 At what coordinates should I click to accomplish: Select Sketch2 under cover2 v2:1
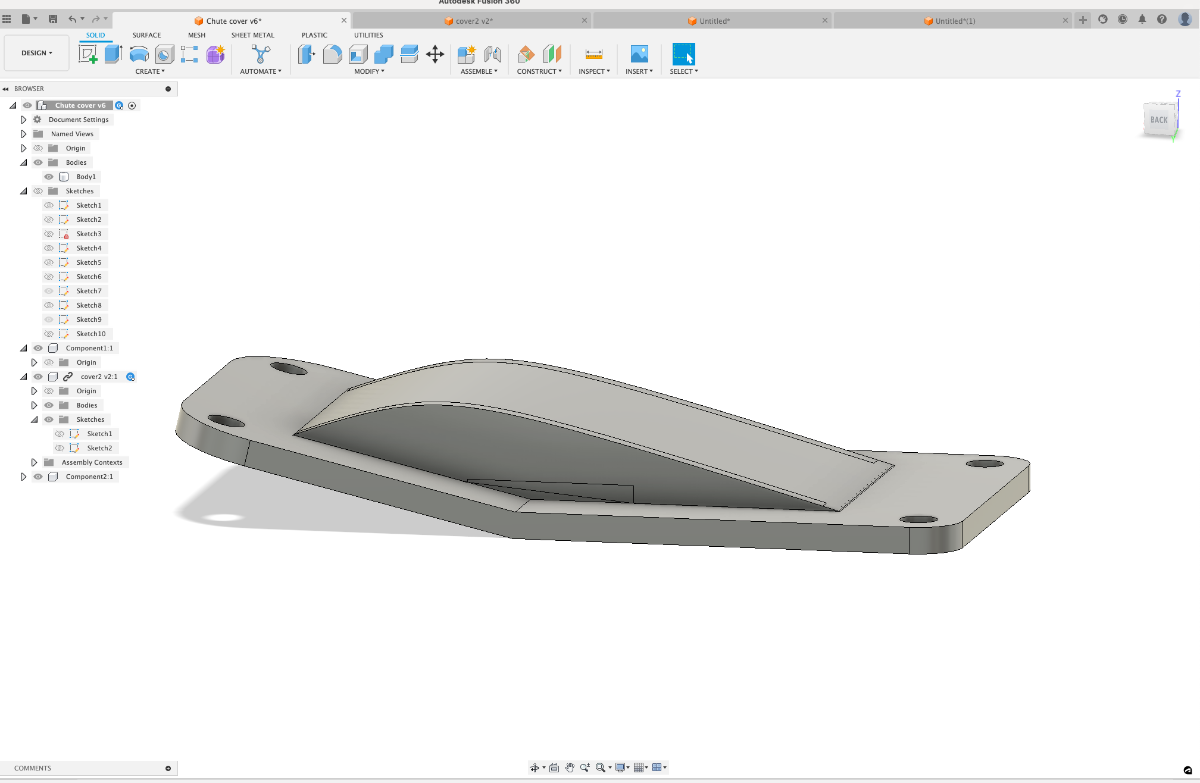pyautogui.click(x=99, y=448)
